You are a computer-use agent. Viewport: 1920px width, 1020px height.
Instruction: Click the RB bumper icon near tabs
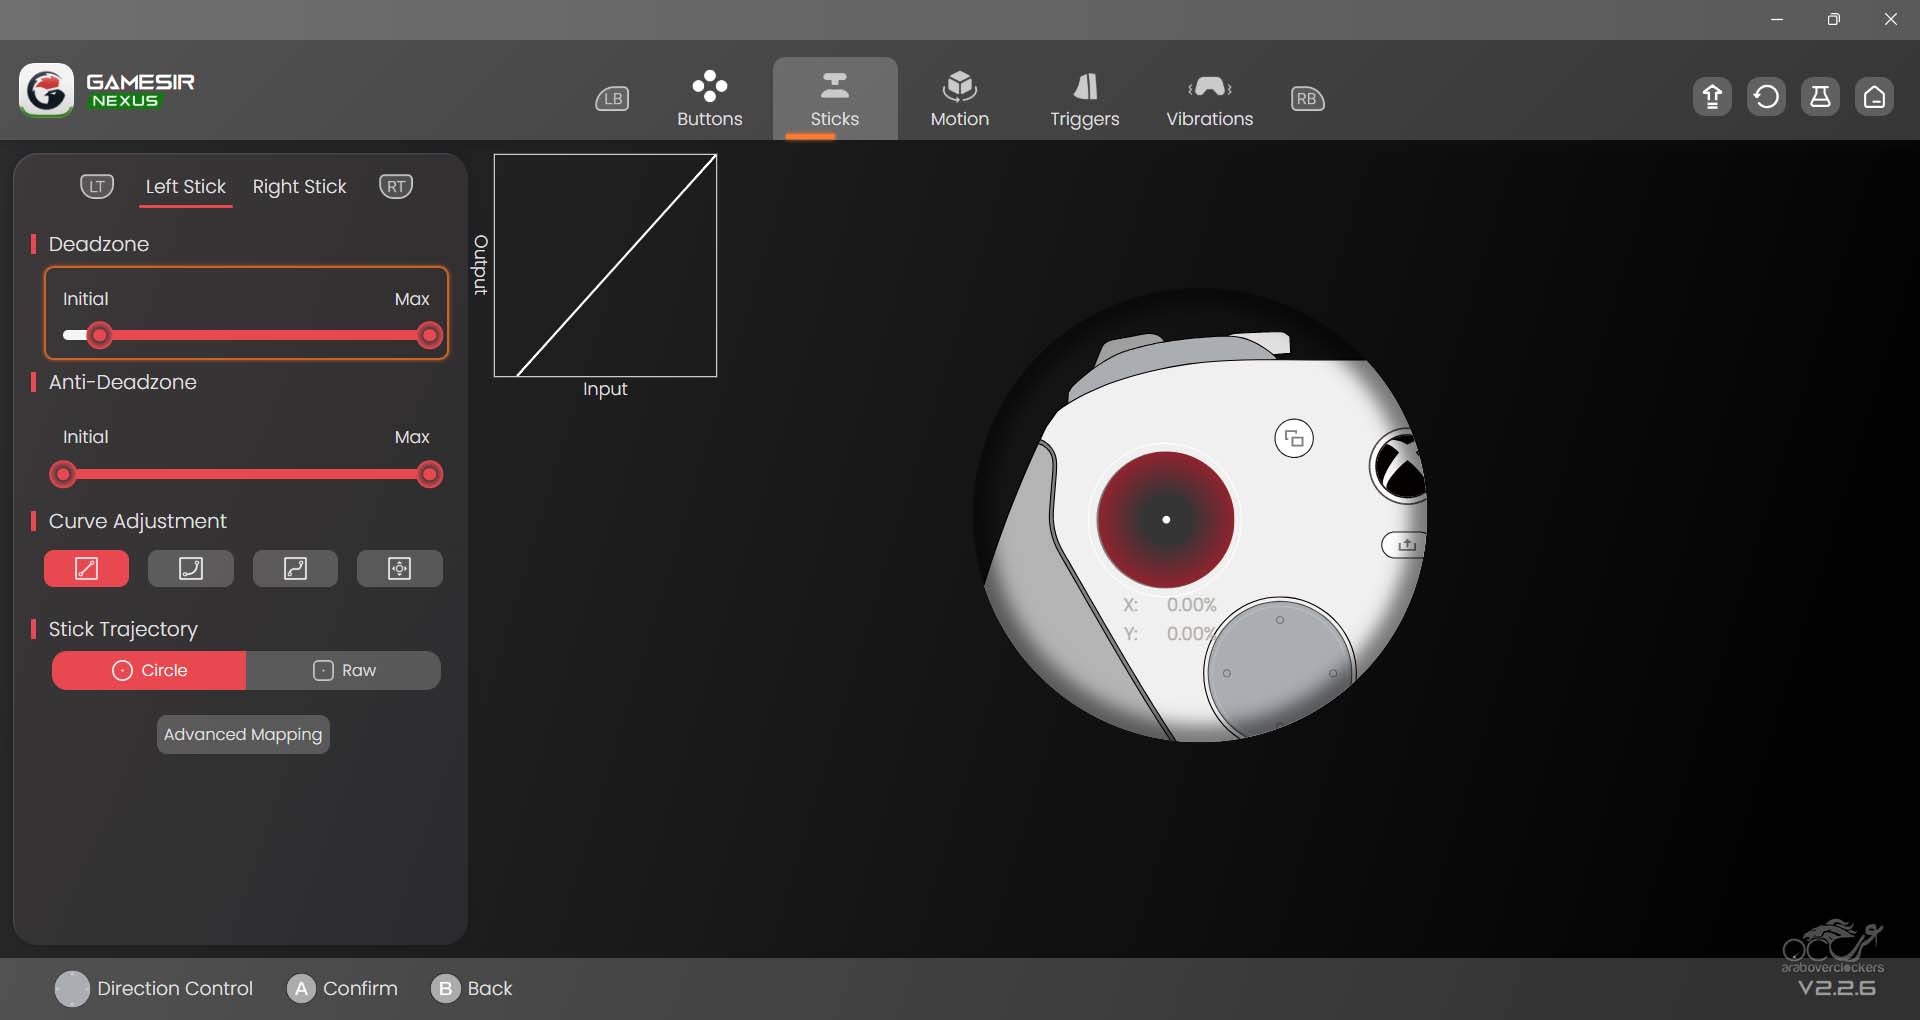tap(1307, 99)
